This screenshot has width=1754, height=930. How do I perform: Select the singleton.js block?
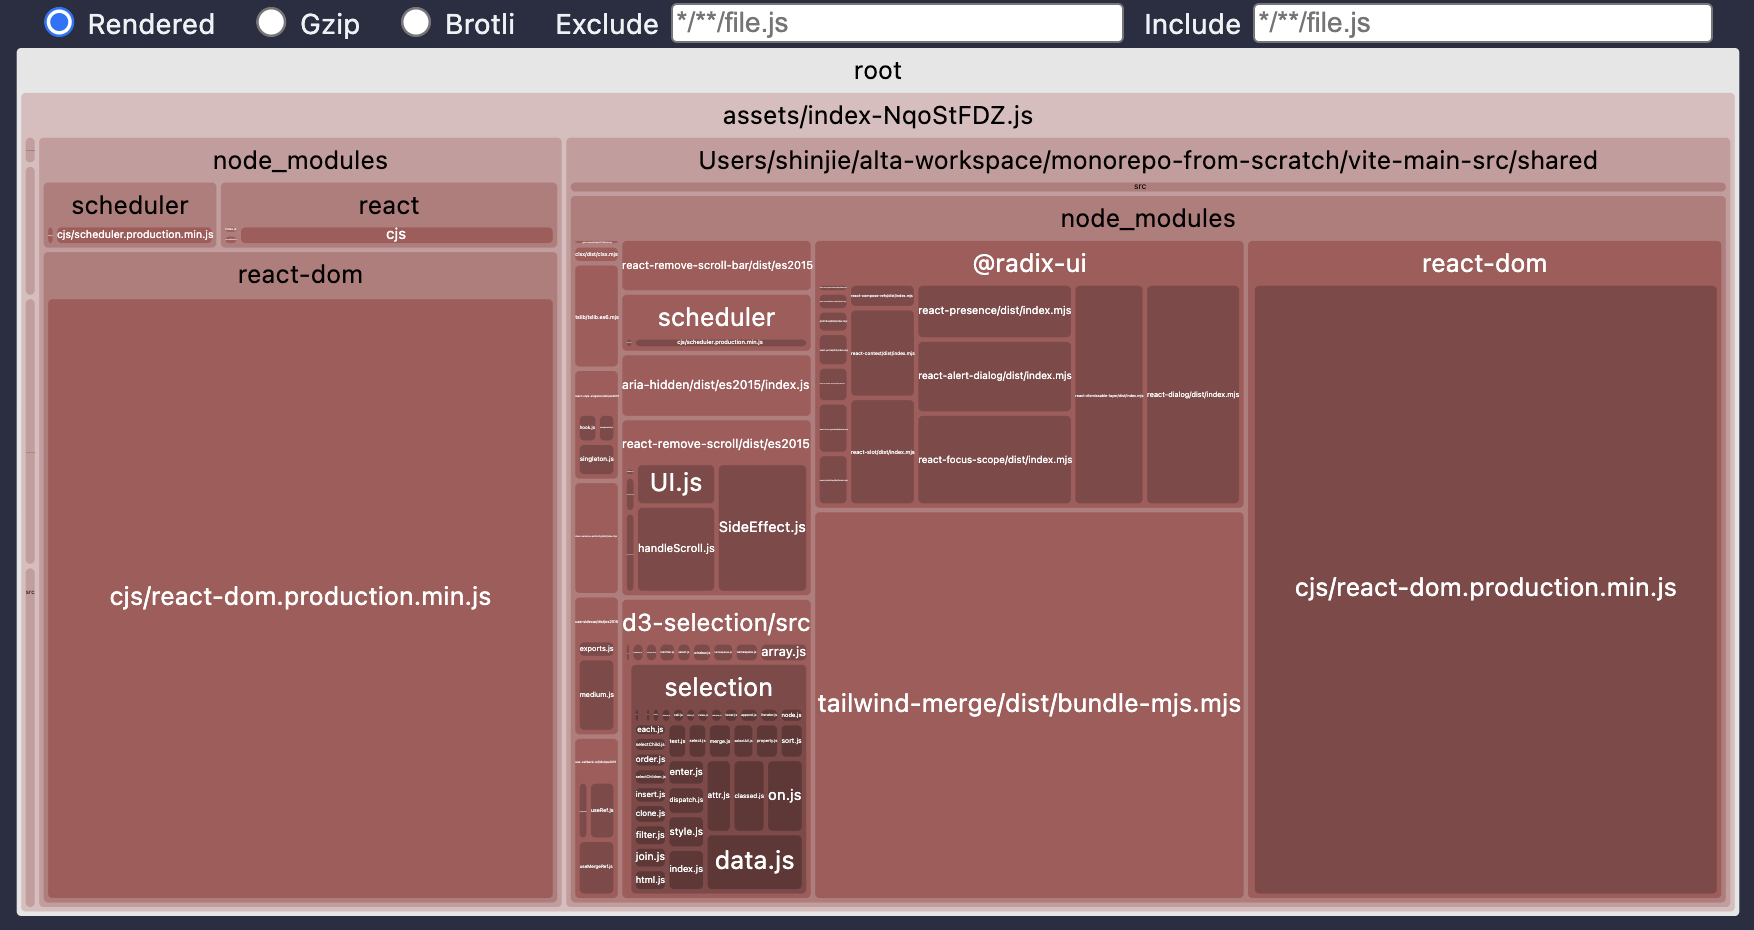pyautogui.click(x=596, y=459)
